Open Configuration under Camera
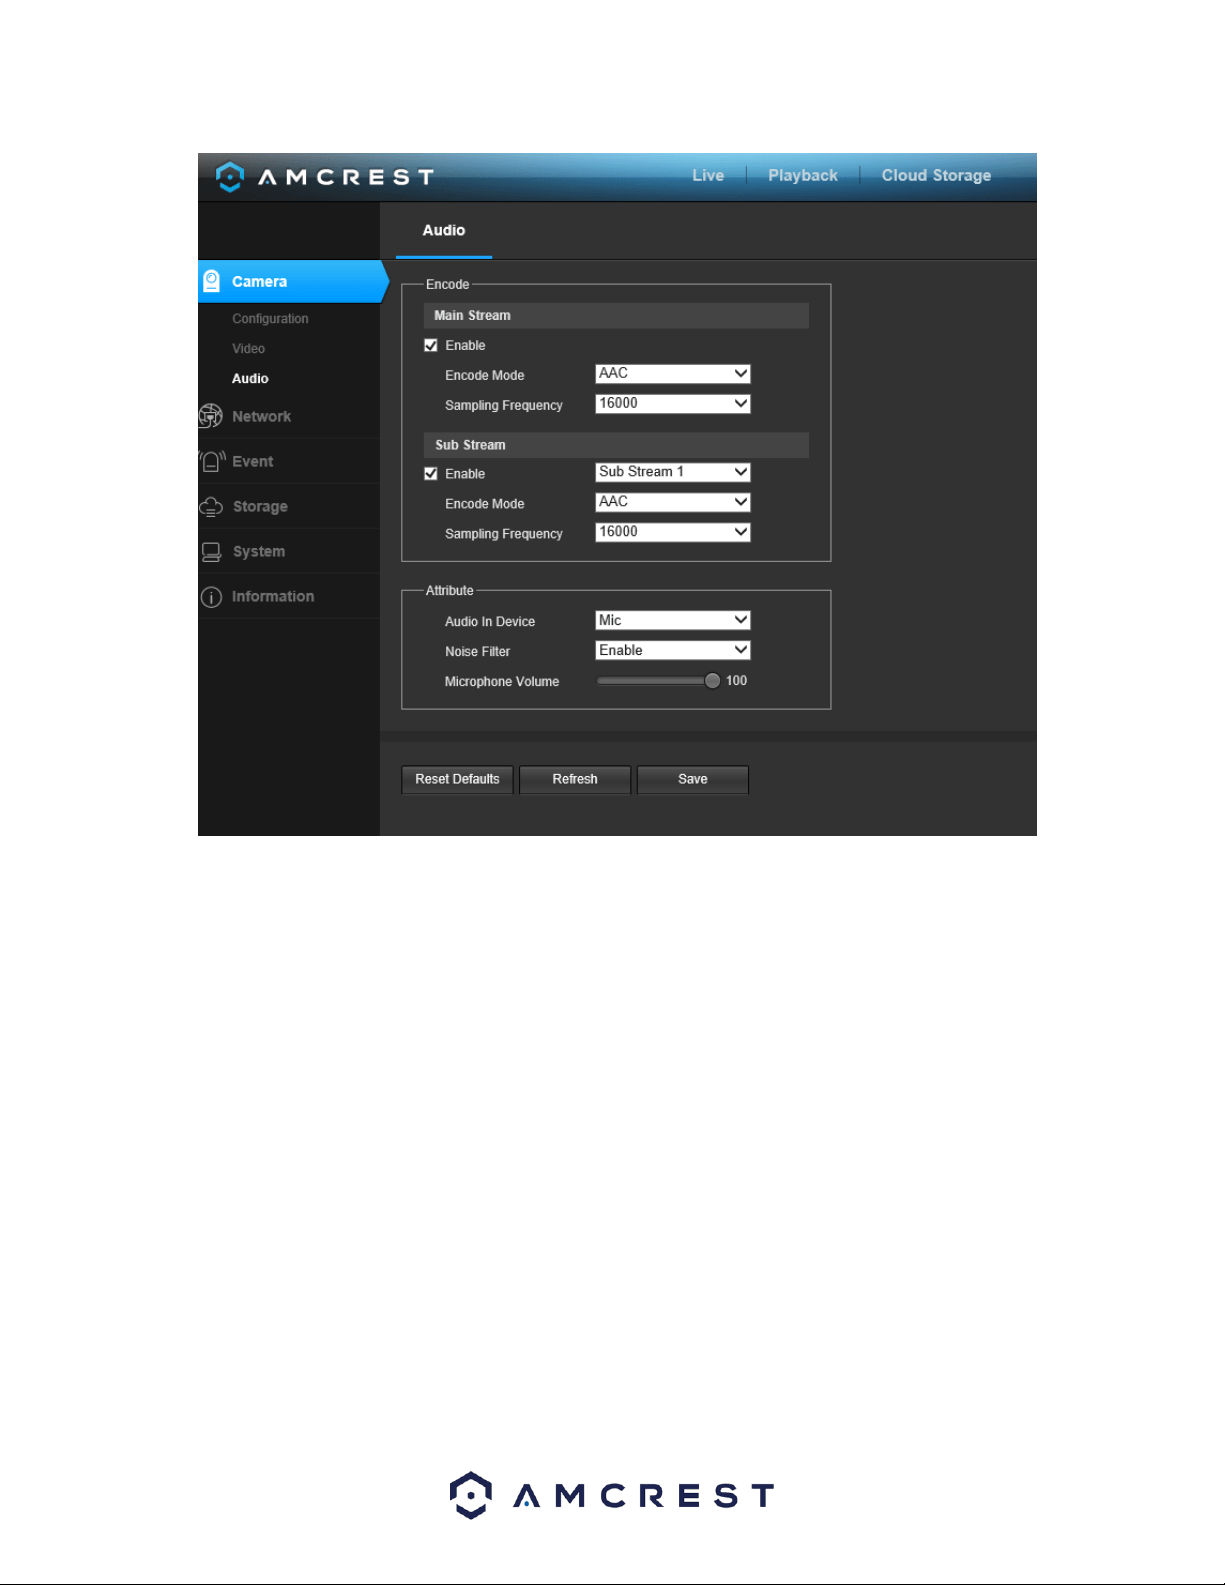 [270, 319]
